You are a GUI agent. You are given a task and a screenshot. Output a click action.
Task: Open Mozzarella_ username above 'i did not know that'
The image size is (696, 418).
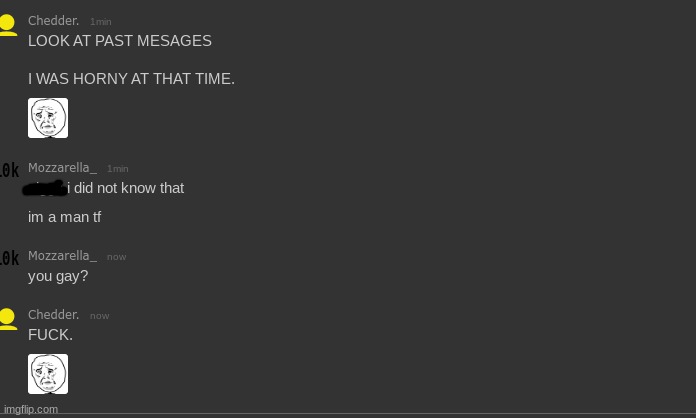pyautogui.click(x=62, y=168)
